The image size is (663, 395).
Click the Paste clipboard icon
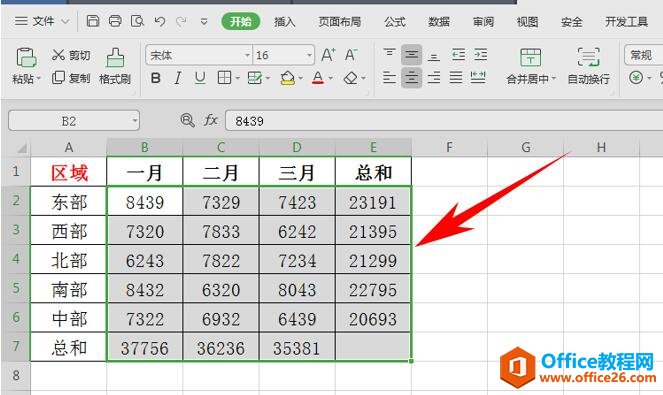[x=26, y=58]
